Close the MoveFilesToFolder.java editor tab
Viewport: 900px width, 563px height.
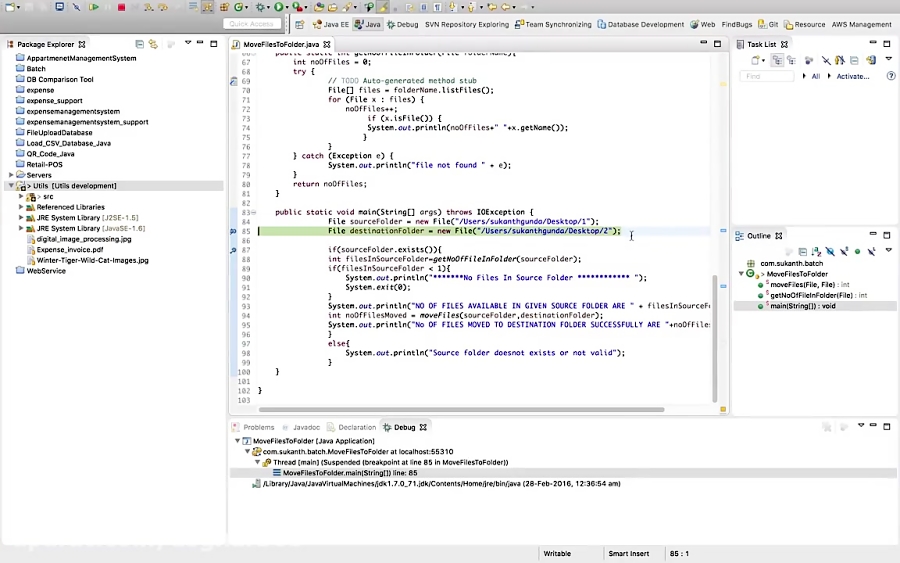[327, 44]
